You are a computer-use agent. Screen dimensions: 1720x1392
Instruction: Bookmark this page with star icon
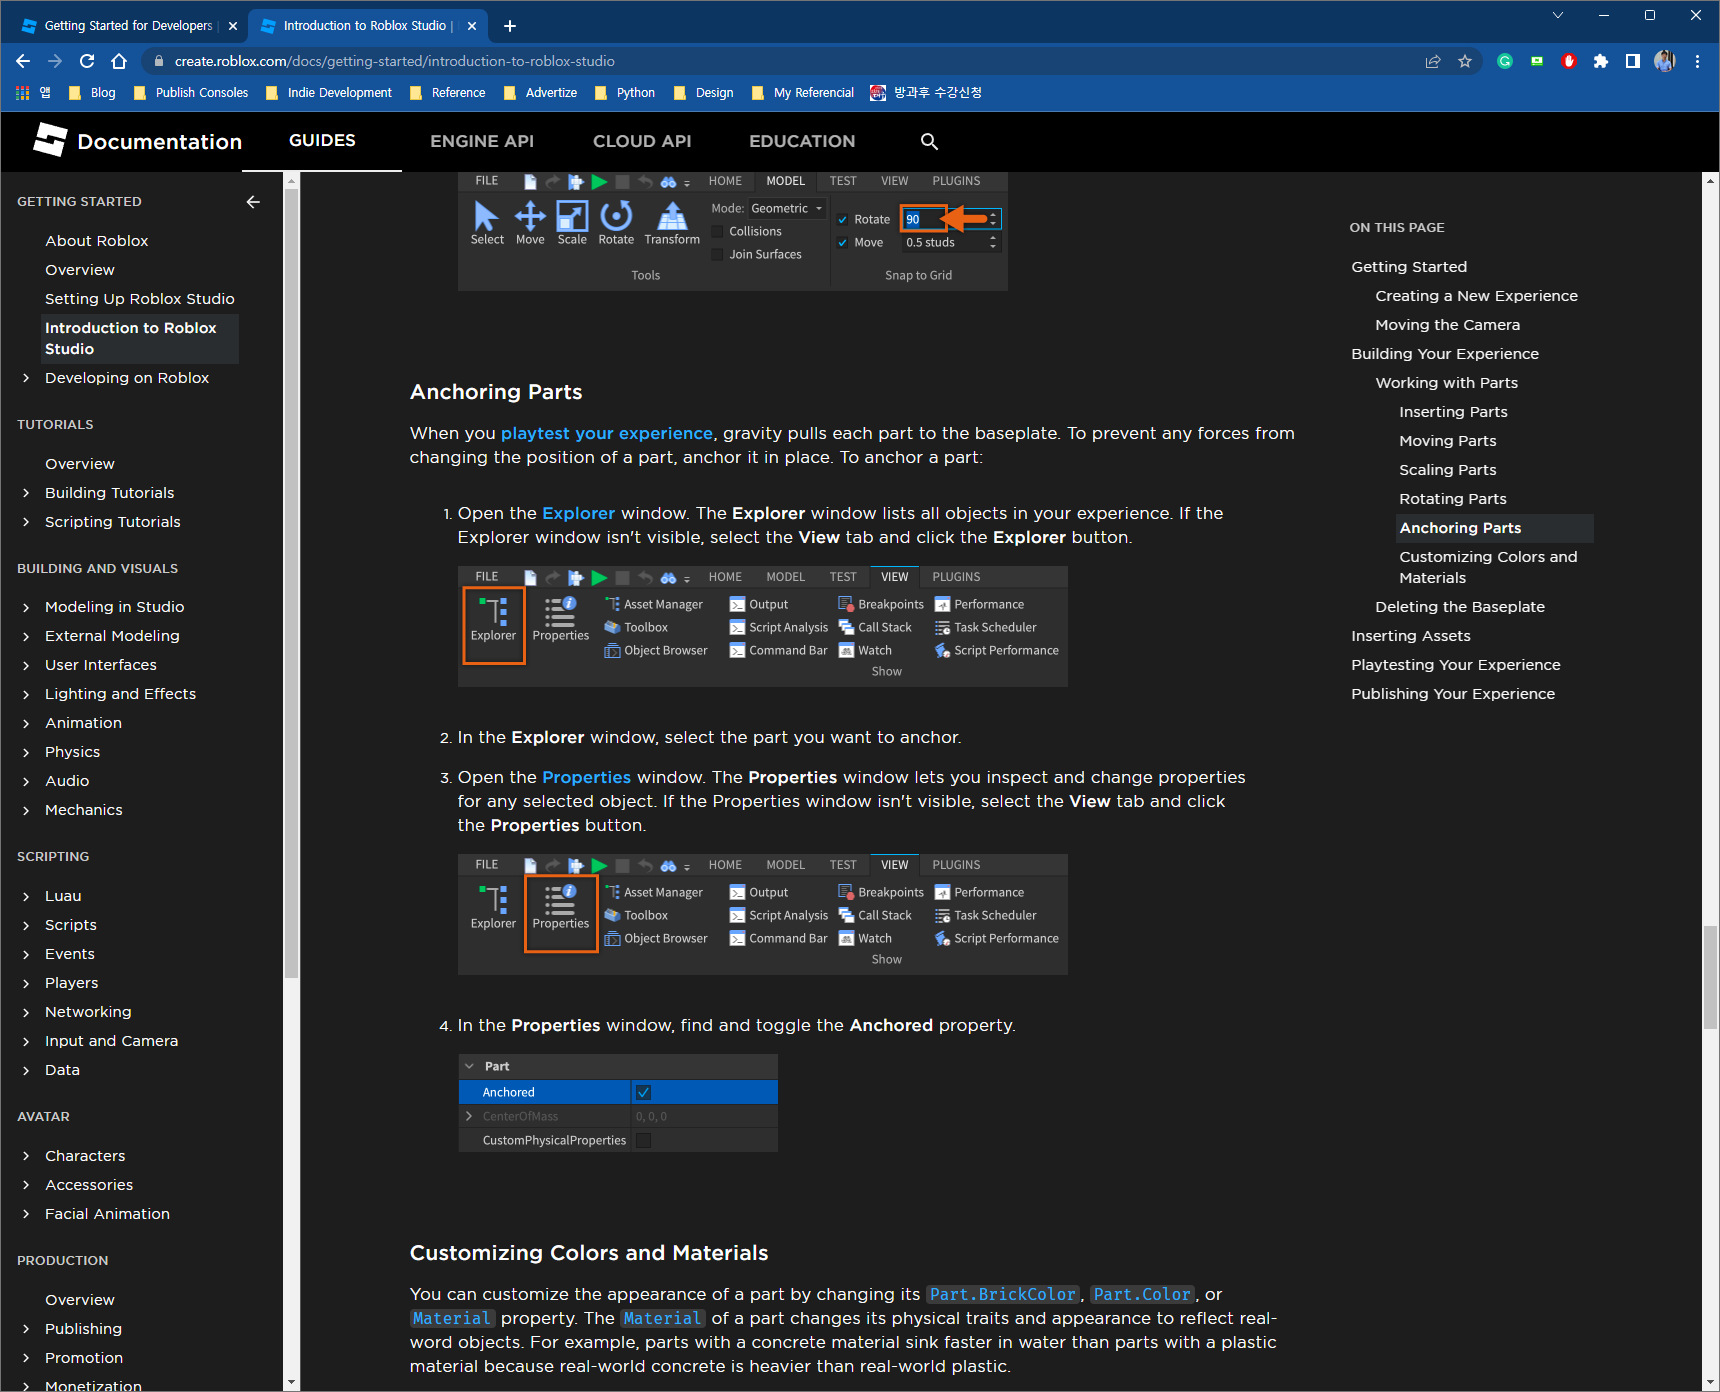click(x=1465, y=61)
